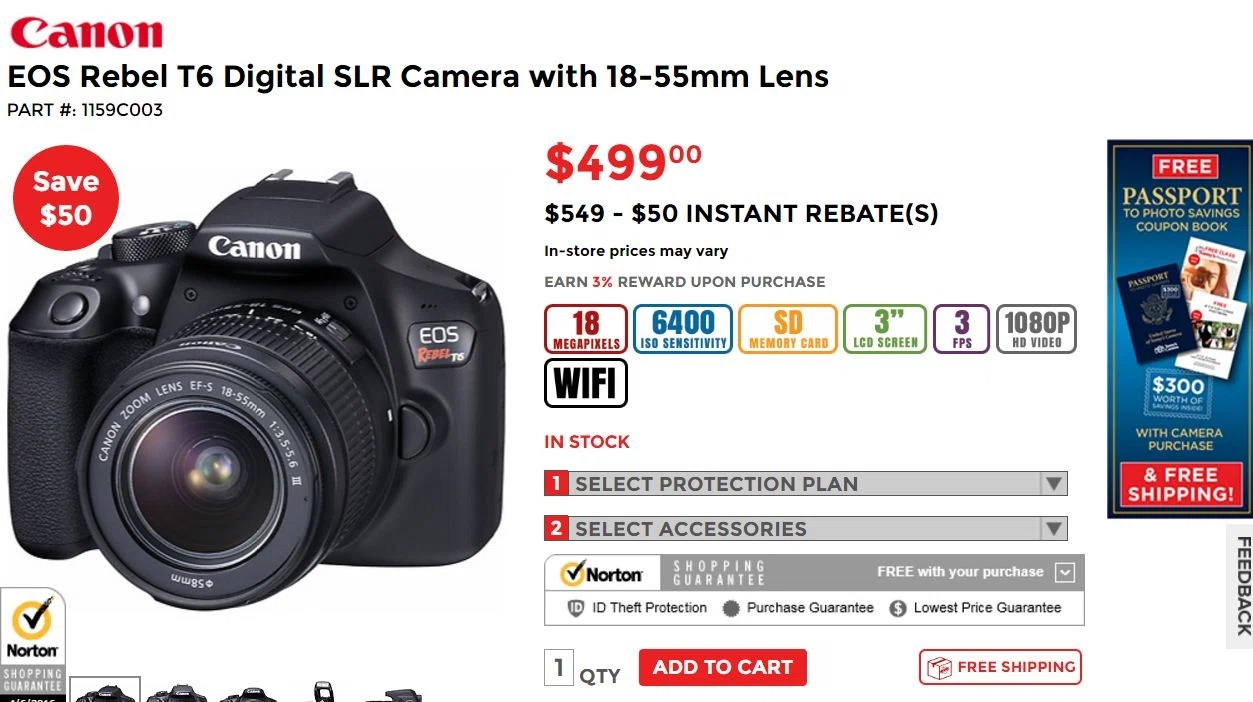Click the 6400 ISO Sensitivity badge
The height and width of the screenshot is (702, 1253).
[683, 329]
